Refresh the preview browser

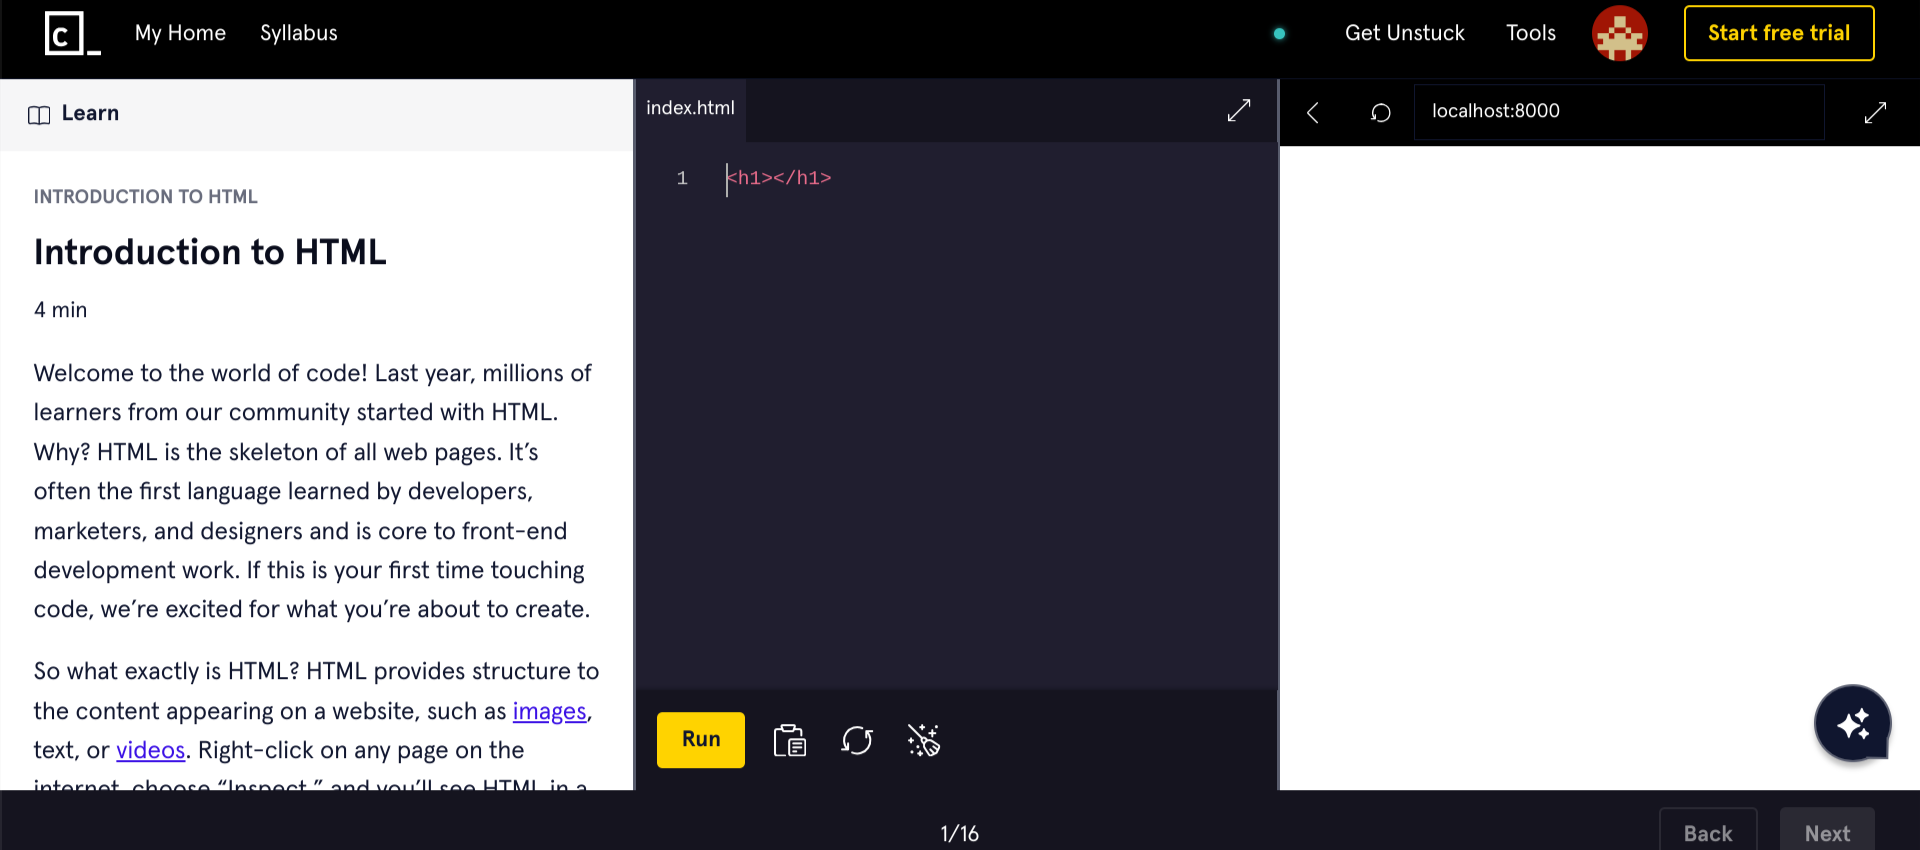(1380, 113)
